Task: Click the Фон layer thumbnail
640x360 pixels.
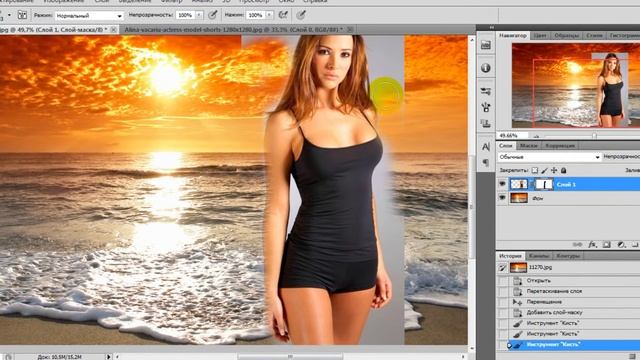Action: click(x=519, y=198)
